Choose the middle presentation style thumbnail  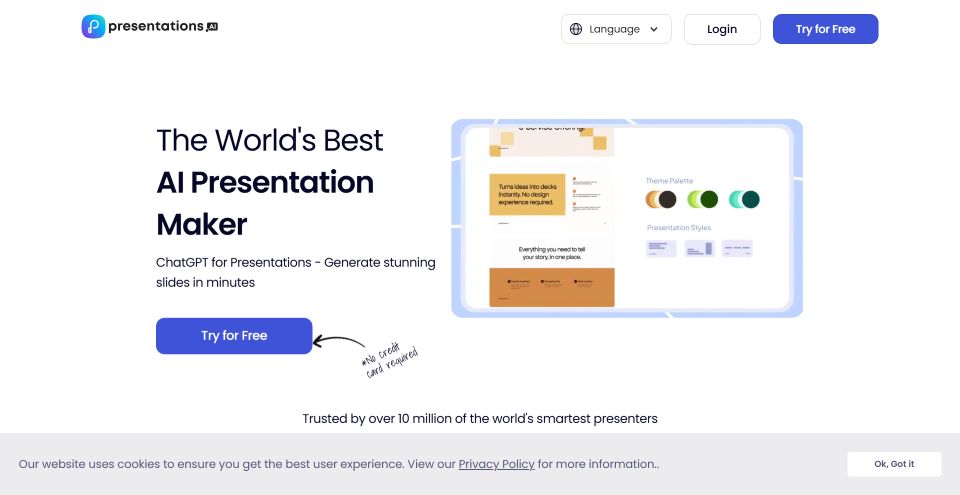tap(699, 248)
